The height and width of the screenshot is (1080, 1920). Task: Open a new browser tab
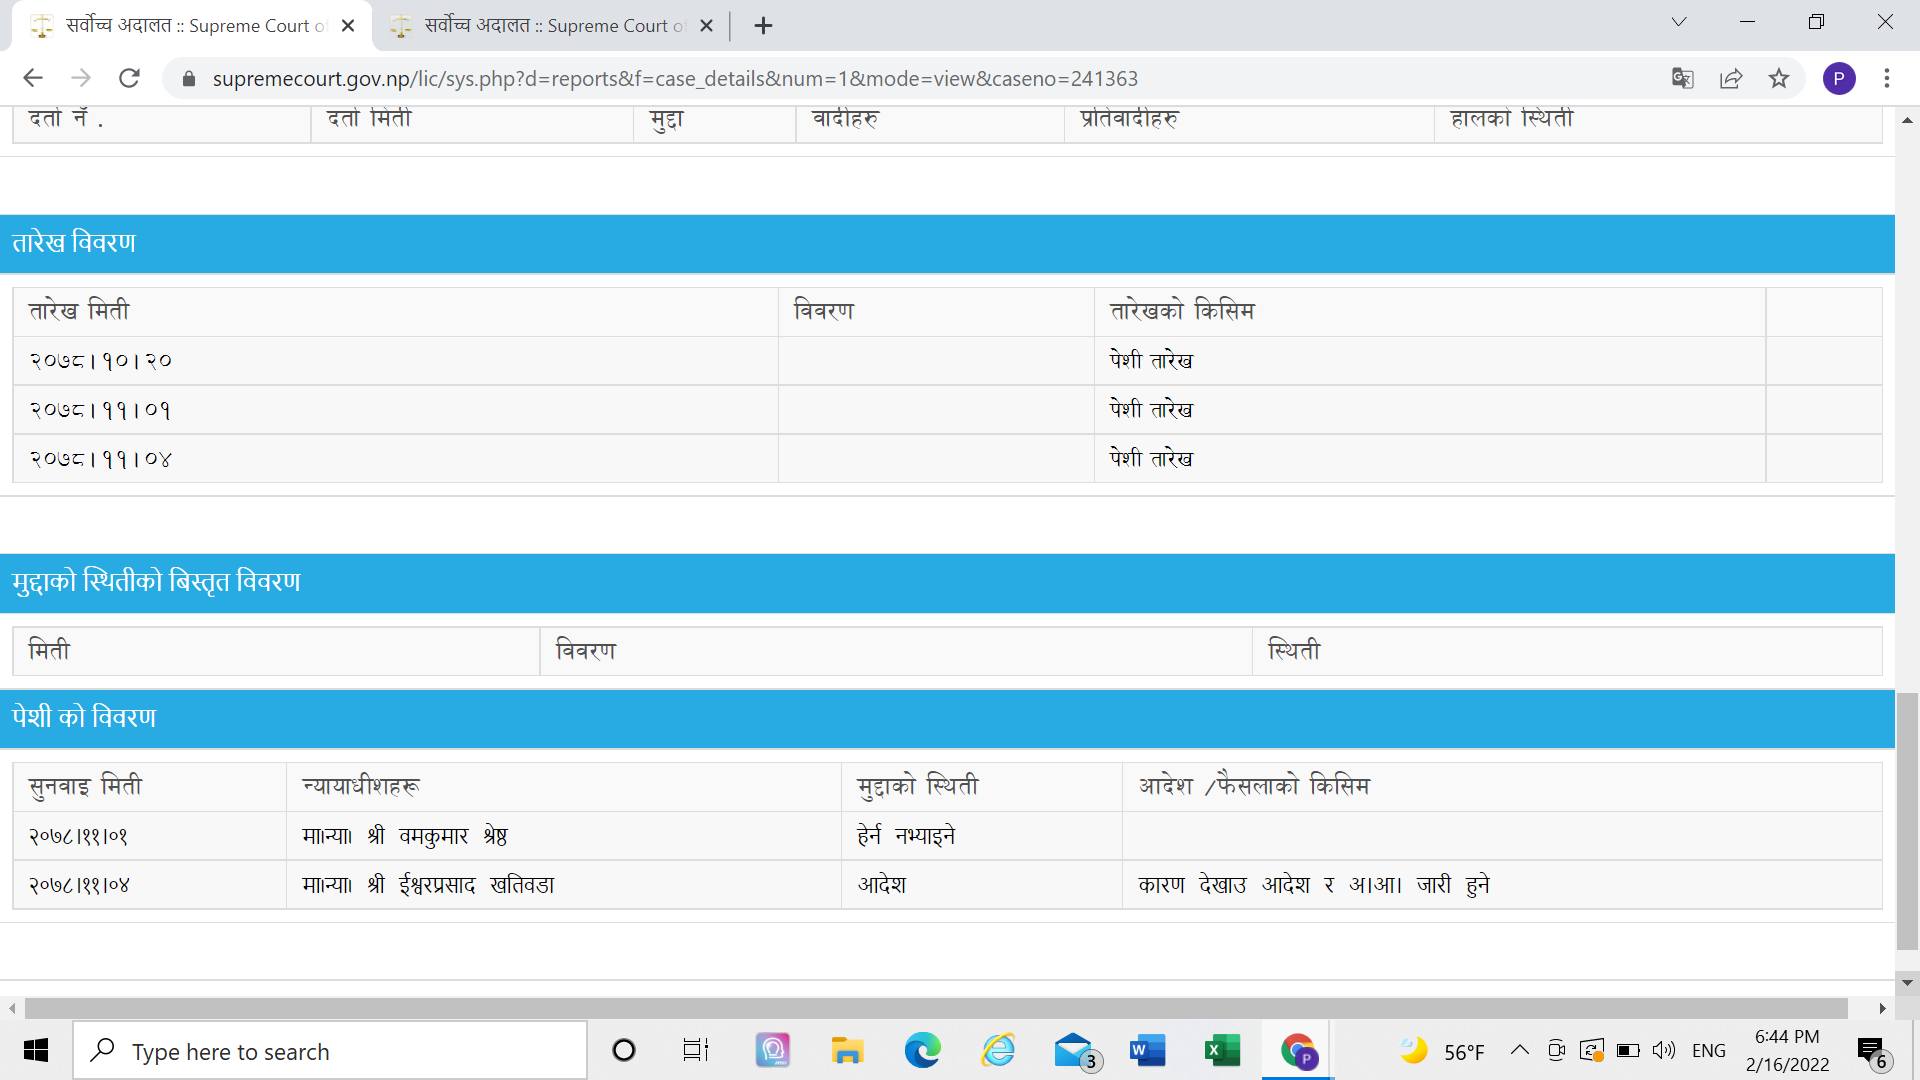click(x=763, y=26)
